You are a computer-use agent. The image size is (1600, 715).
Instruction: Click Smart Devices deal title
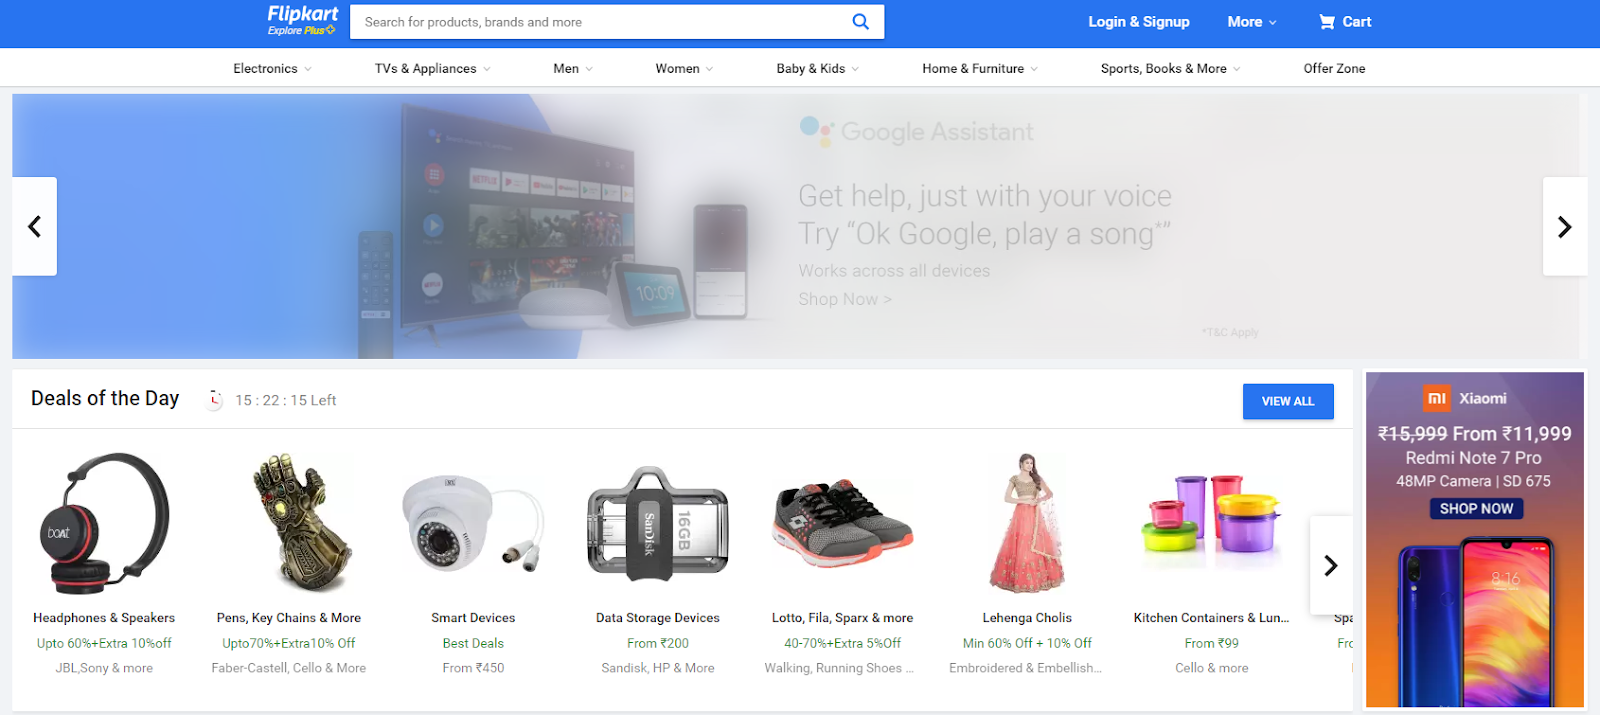tap(473, 618)
